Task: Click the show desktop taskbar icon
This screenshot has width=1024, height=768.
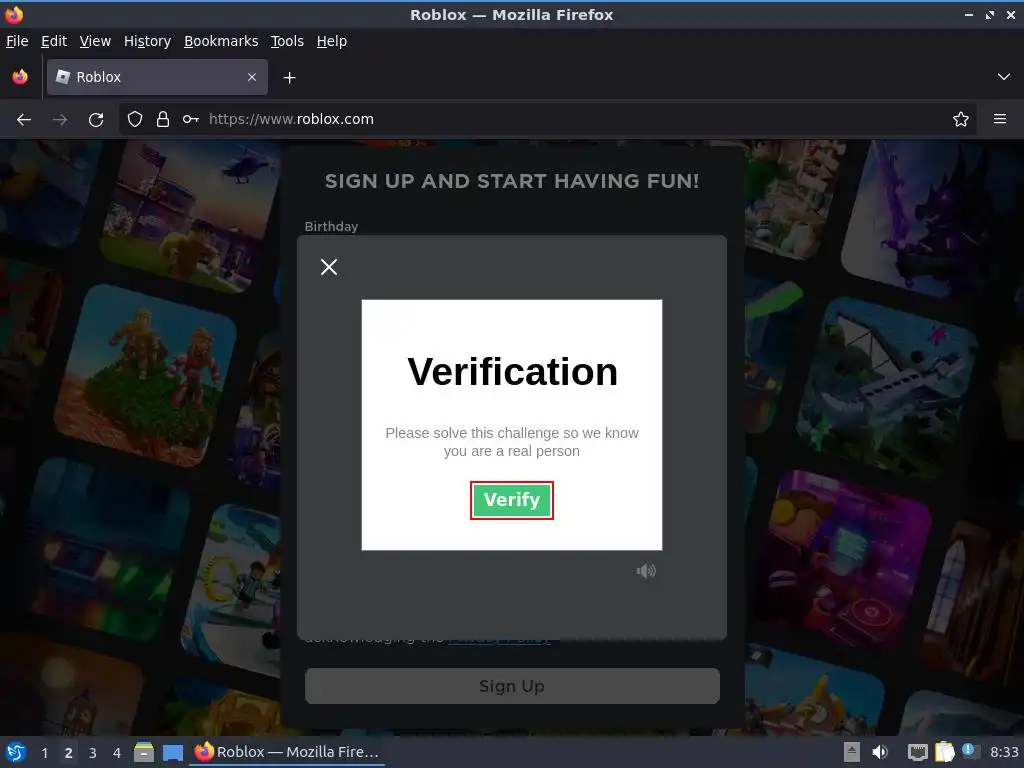Action: (x=173, y=753)
